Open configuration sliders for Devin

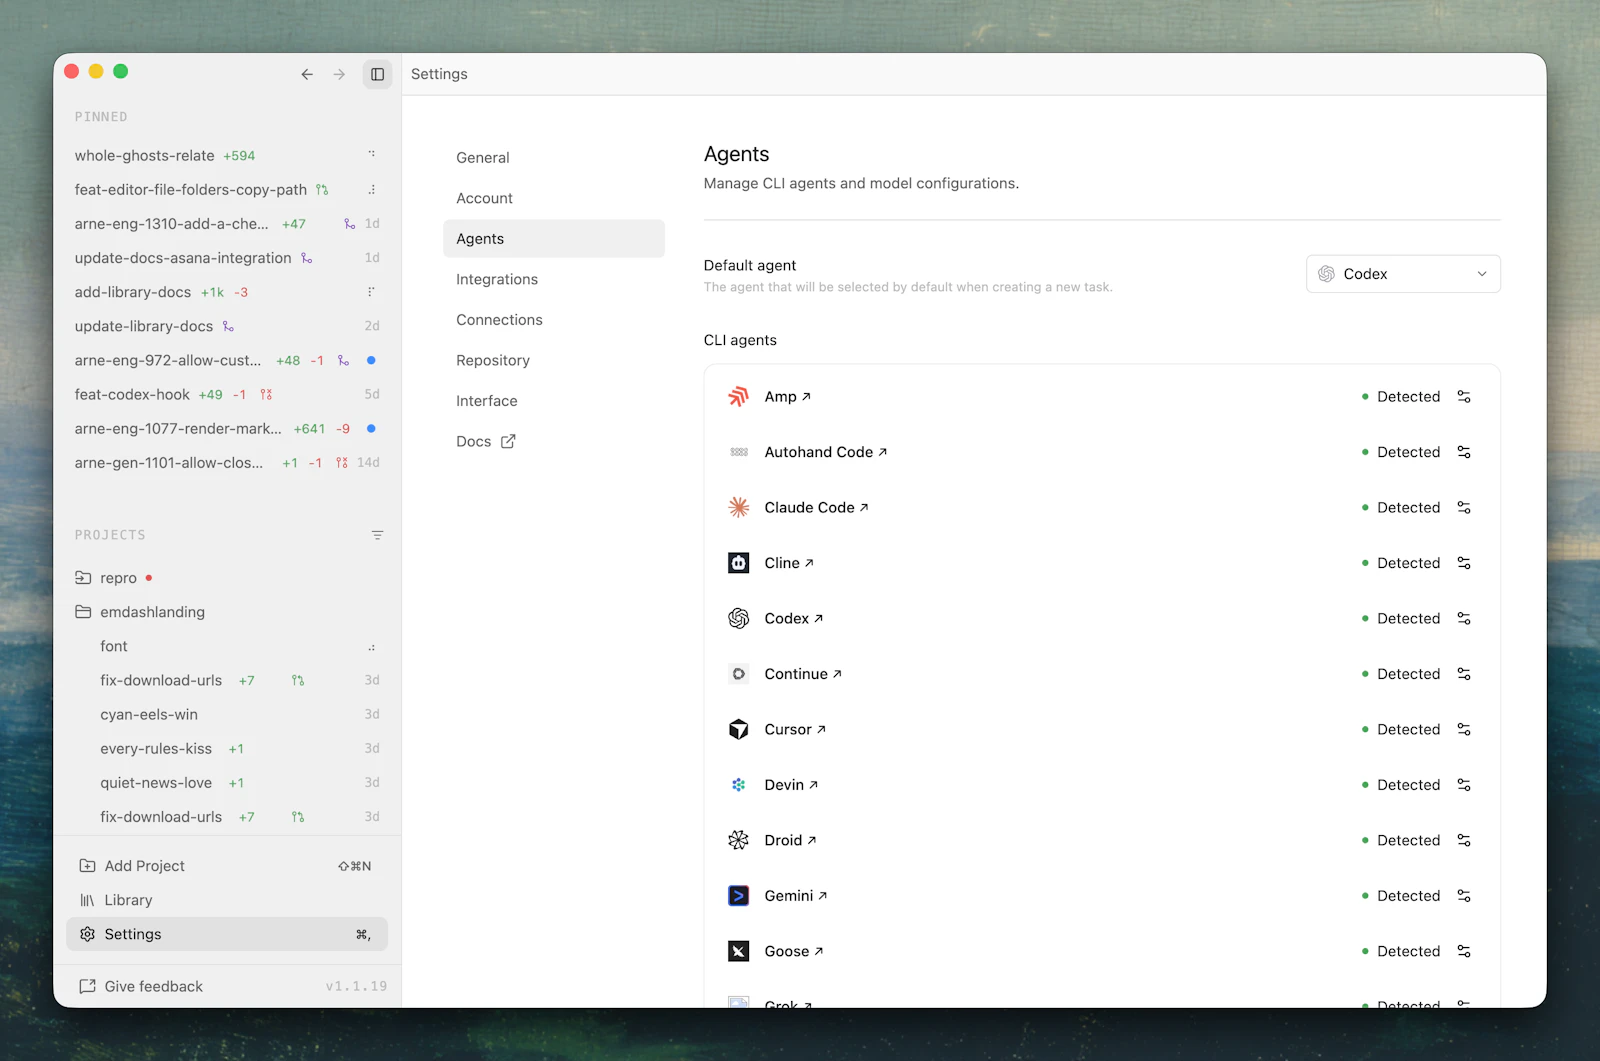[x=1464, y=785]
